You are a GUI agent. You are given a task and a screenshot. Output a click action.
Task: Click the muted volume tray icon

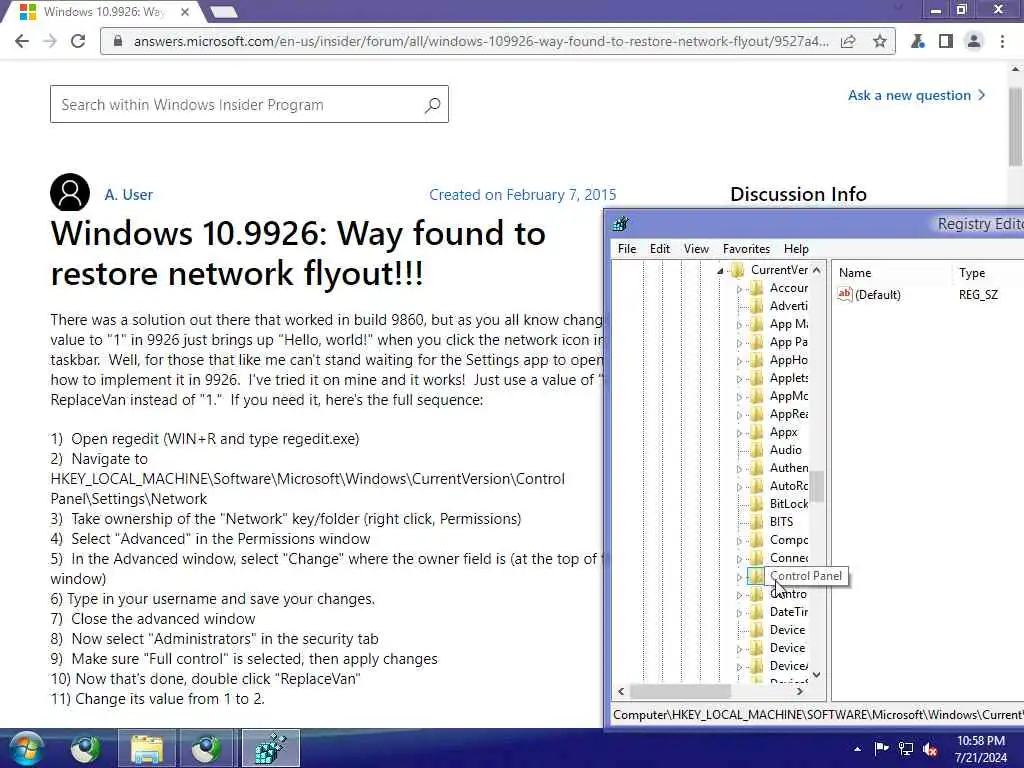click(931, 749)
